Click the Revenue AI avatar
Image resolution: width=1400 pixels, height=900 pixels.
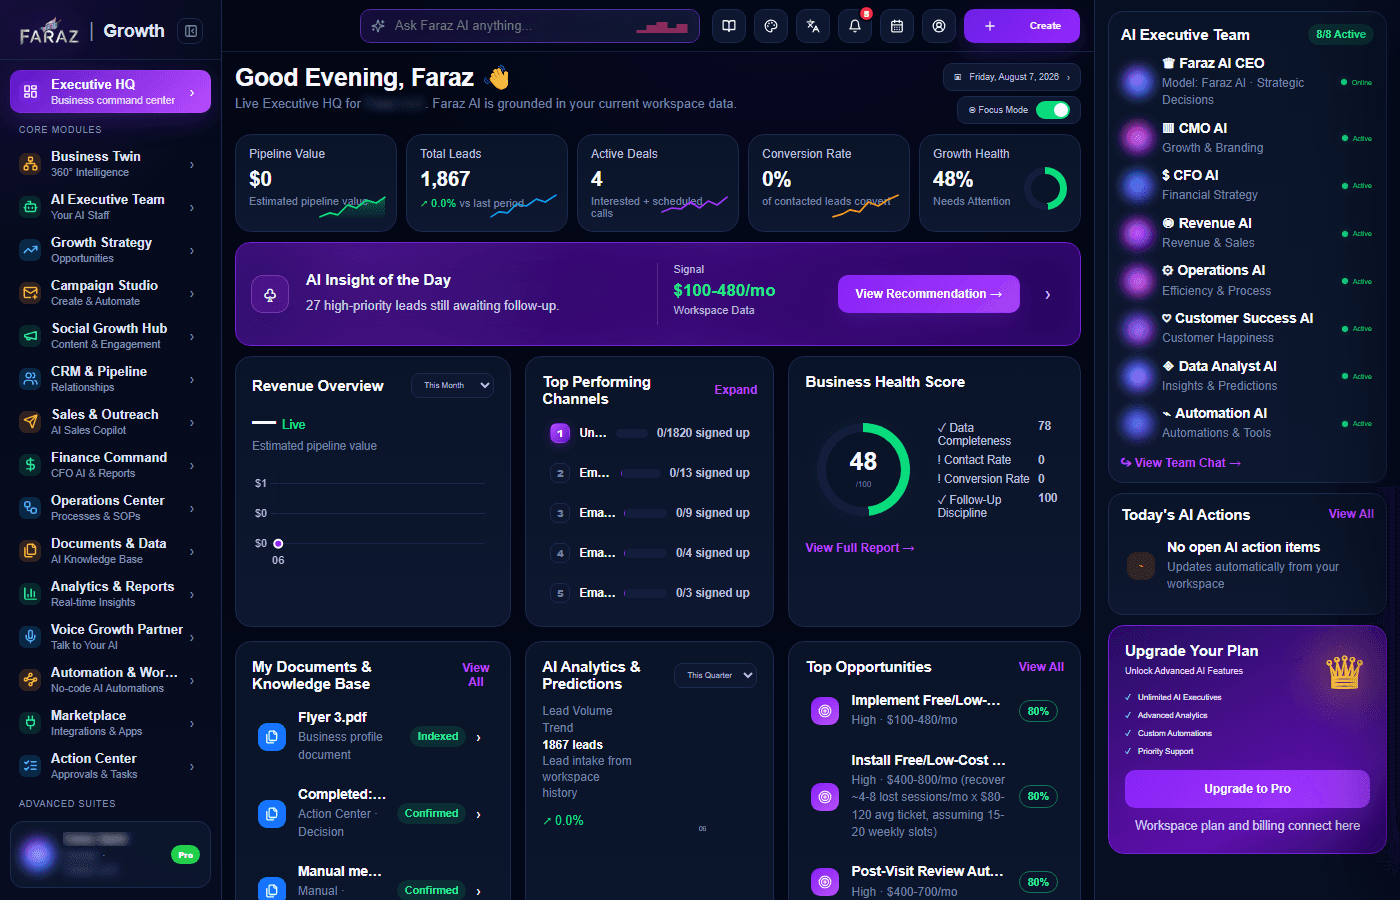(1138, 233)
